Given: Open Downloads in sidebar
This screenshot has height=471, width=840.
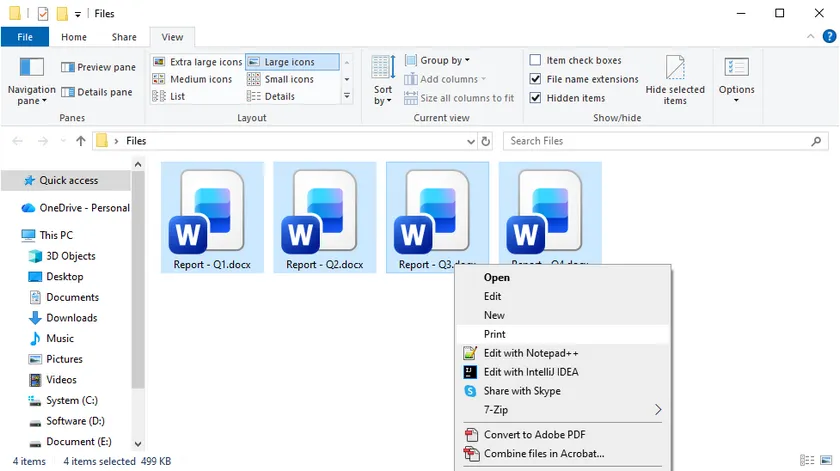Looking at the screenshot, I should pos(63,318).
